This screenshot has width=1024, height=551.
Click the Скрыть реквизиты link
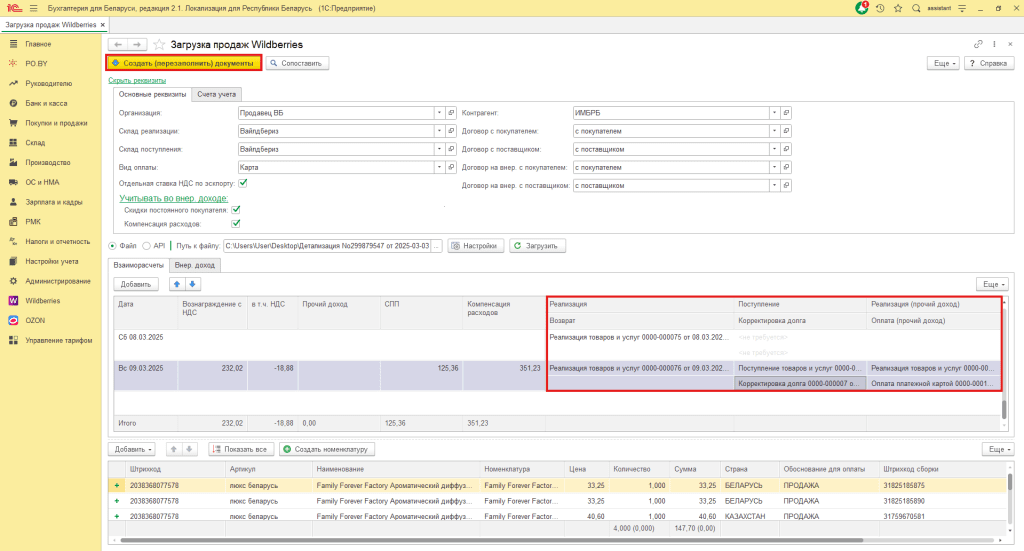[x=136, y=80]
